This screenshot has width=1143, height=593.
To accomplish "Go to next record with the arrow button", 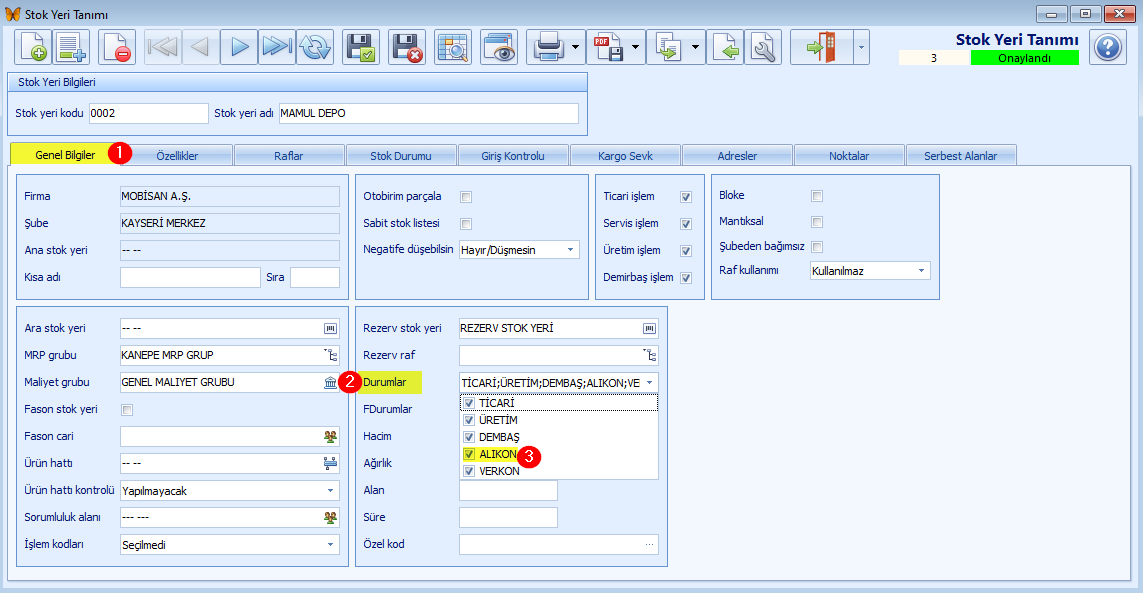I will click(x=239, y=47).
